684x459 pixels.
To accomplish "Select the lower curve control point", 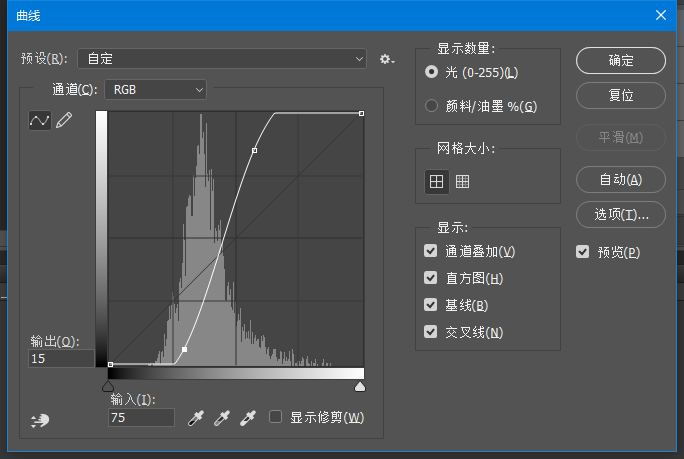I will click(x=185, y=349).
